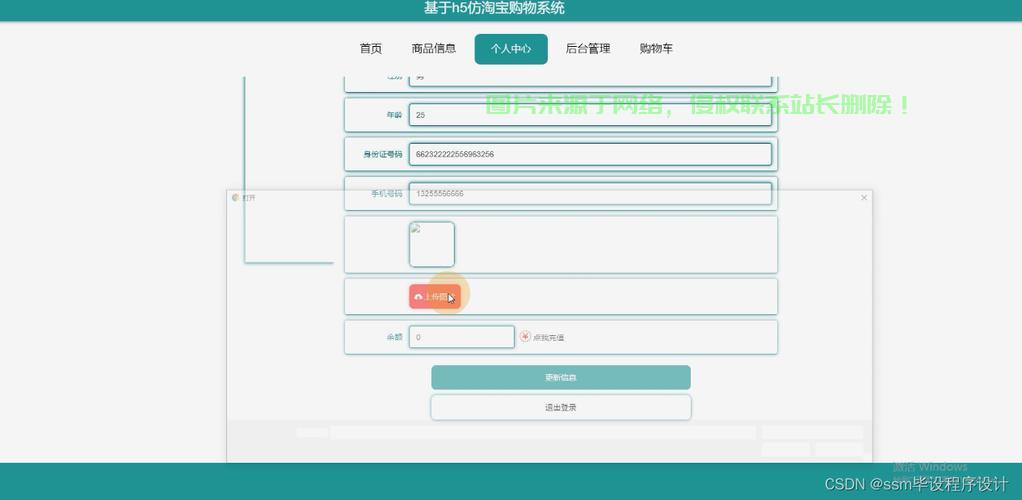Click the 上传图片 upload cloud icon
Image resolution: width=1022 pixels, height=500 pixels.
(418, 297)
